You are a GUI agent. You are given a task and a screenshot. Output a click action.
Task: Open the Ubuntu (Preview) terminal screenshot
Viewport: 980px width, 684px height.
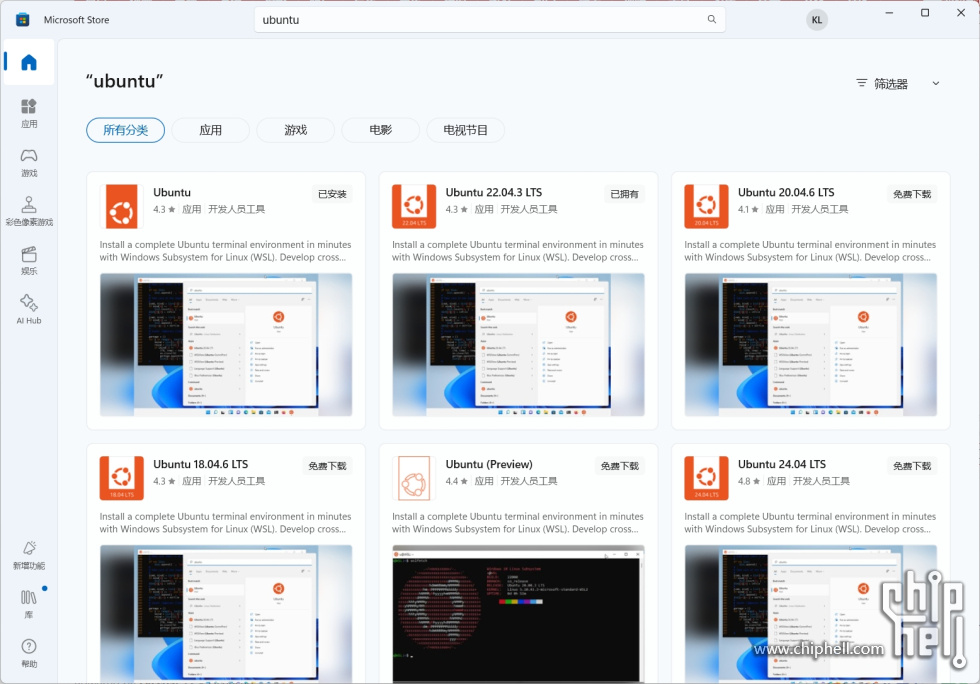click(518, 613)
